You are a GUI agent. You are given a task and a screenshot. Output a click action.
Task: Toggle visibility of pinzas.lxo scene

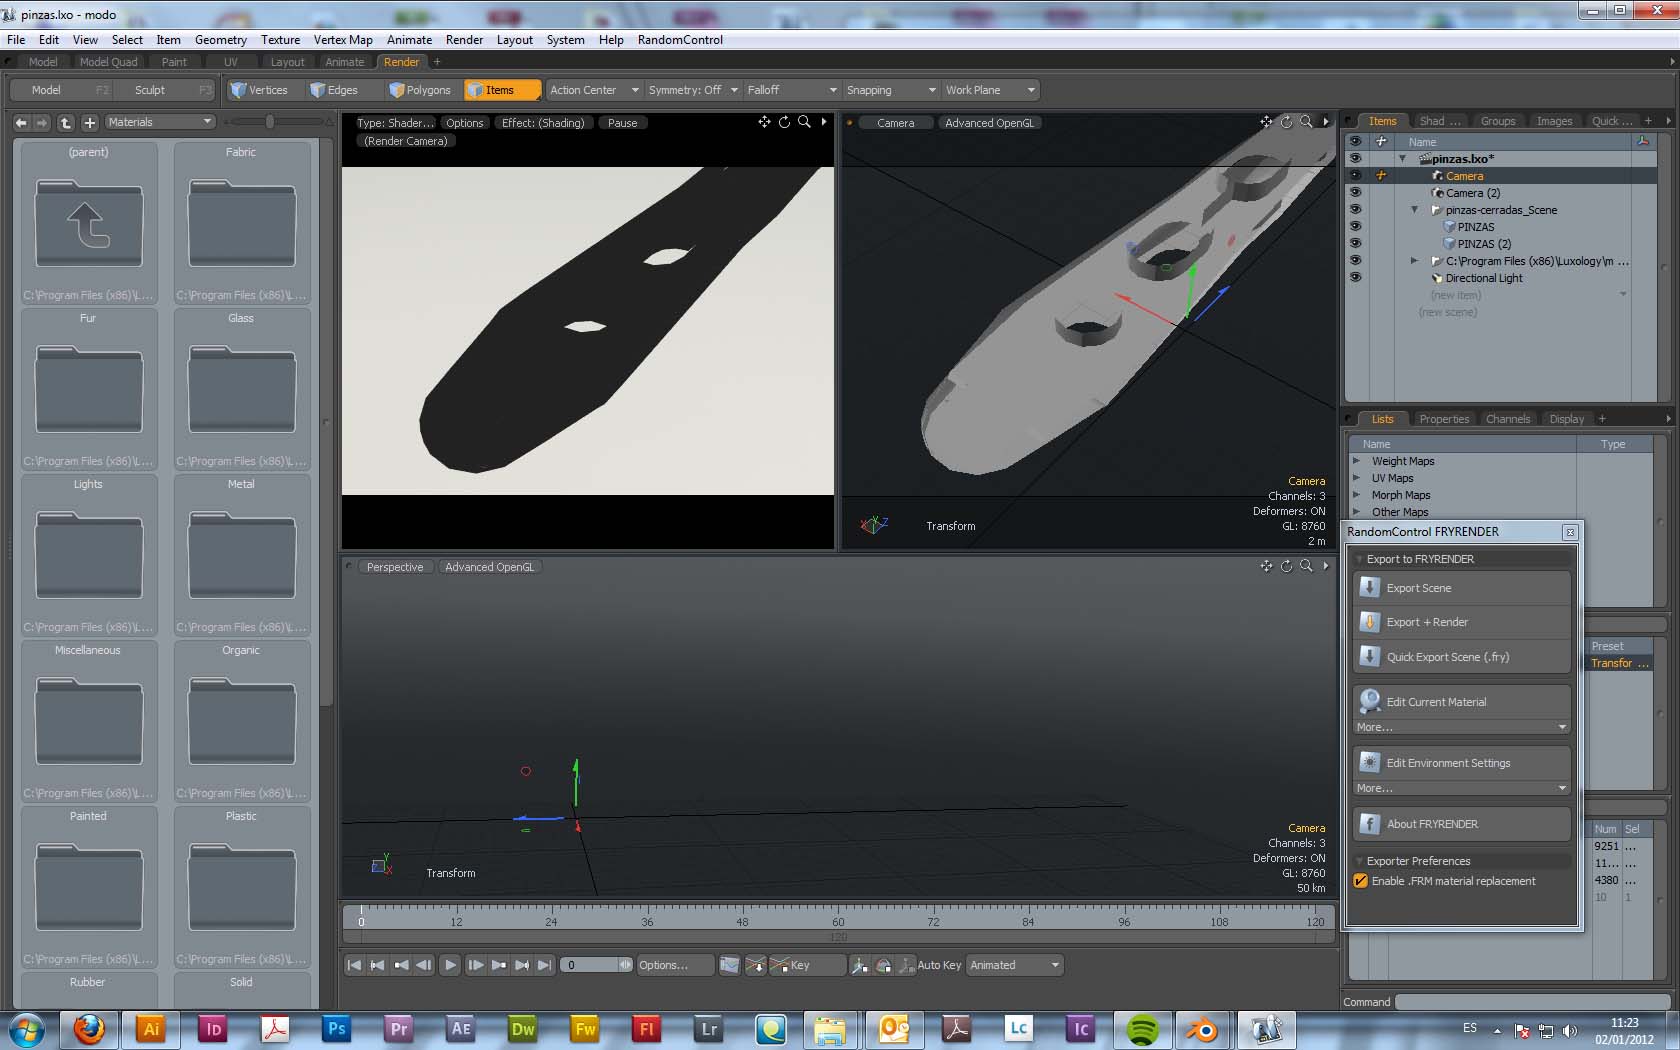click(x=1356, y=159)
